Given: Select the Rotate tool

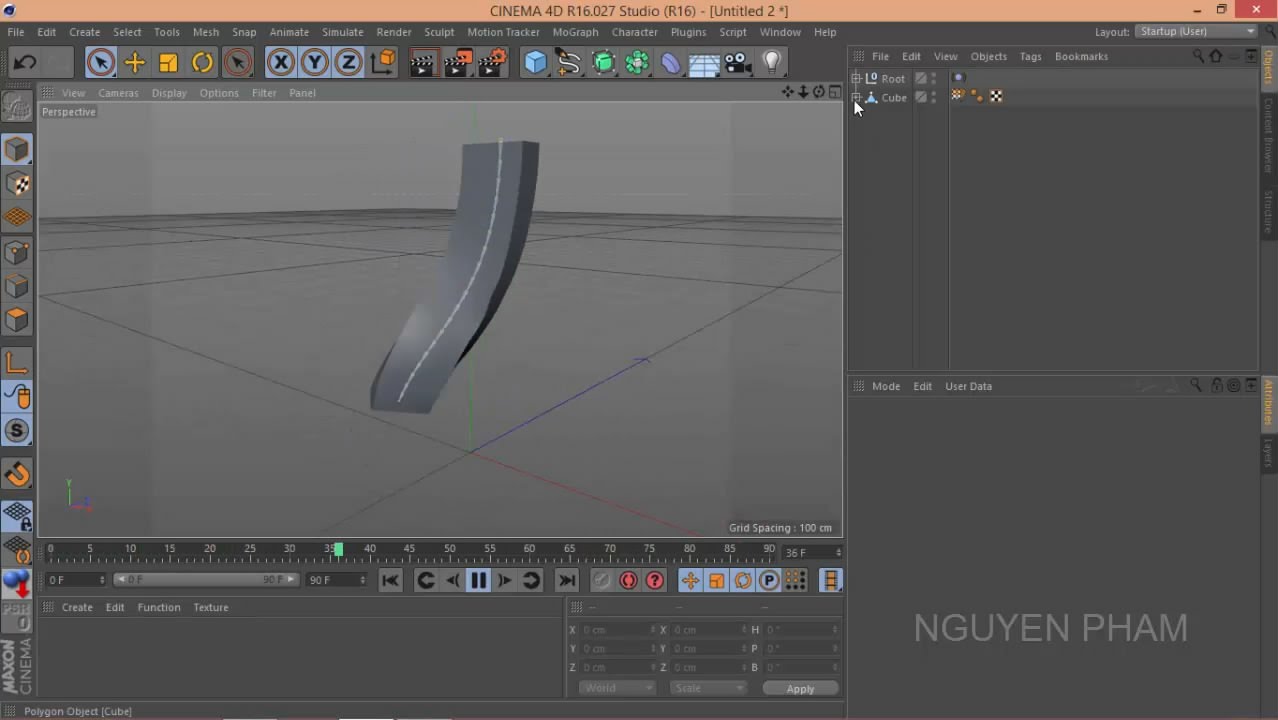Looking at the screenshot, I should pyautogui.click(x=202, y=63).
